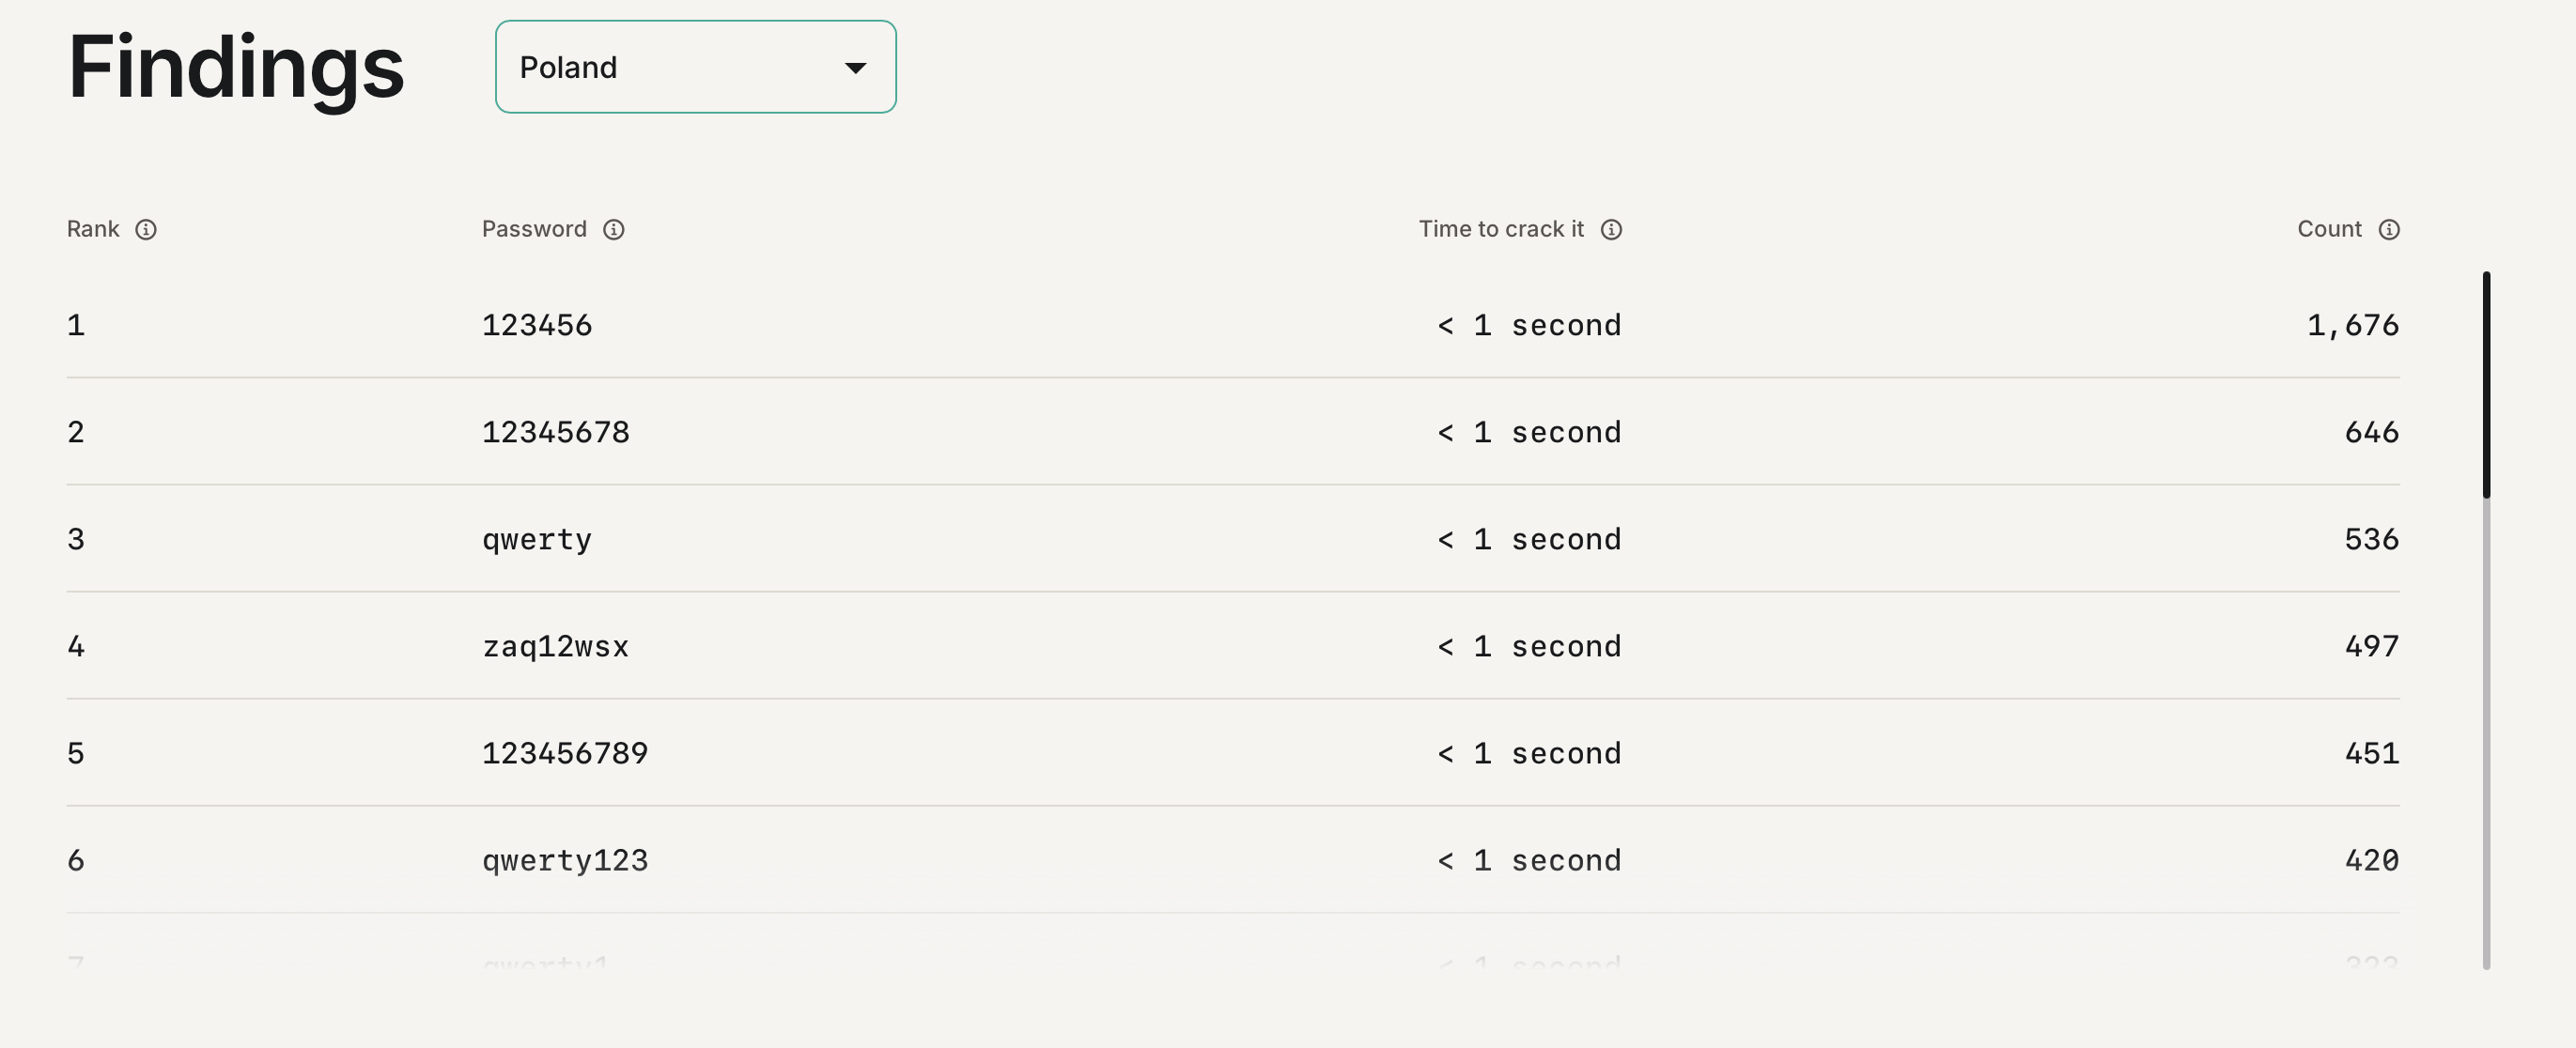
Task: Click the Password column header
Action: [x=534, y=229]
